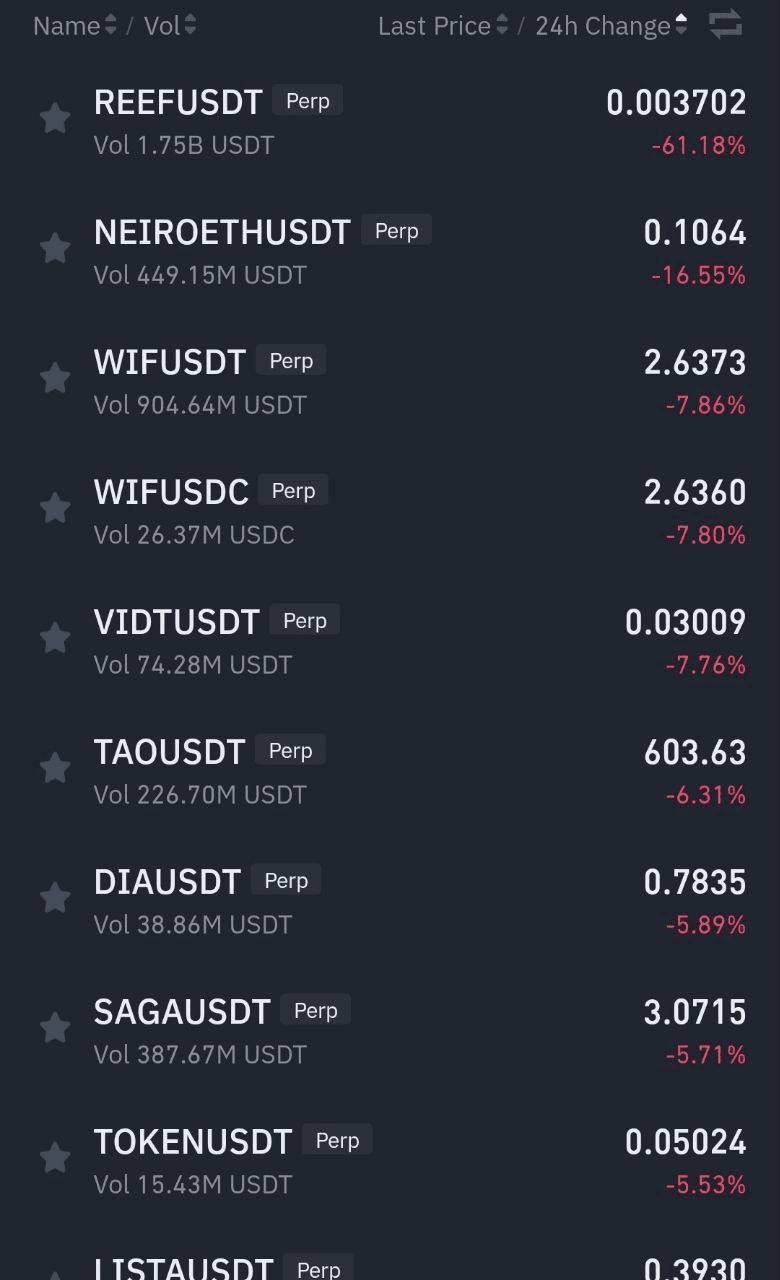This screenshot has width=780, height=1280.
Task: Favorite REEFUSDT with its star icon
Action: [x=55, y=118]
